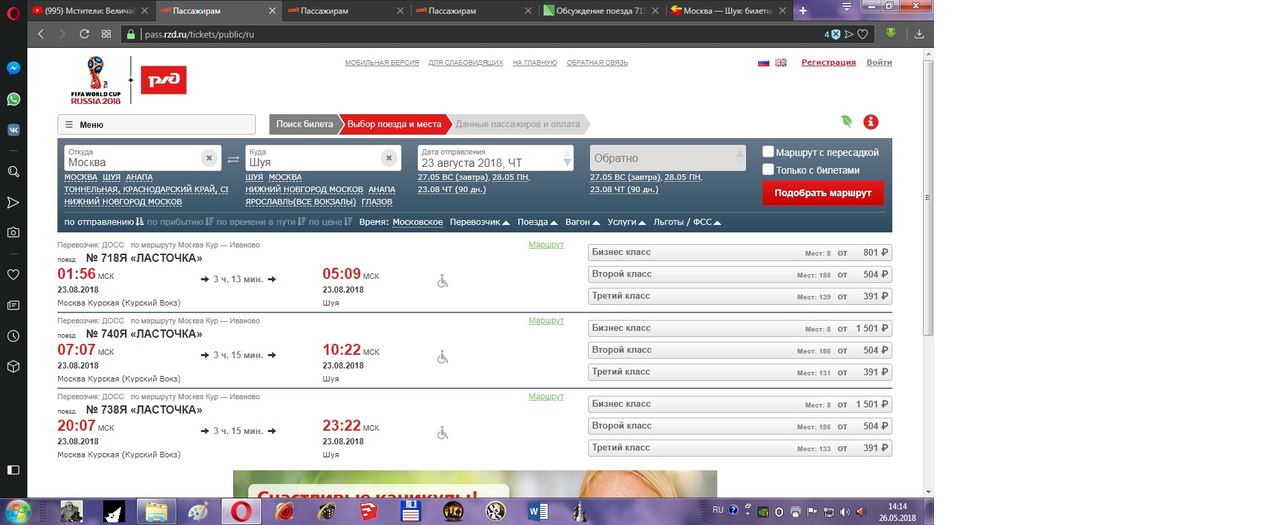
Task: Tick the Только с билетами checkbox
Action: coord(768,170)
